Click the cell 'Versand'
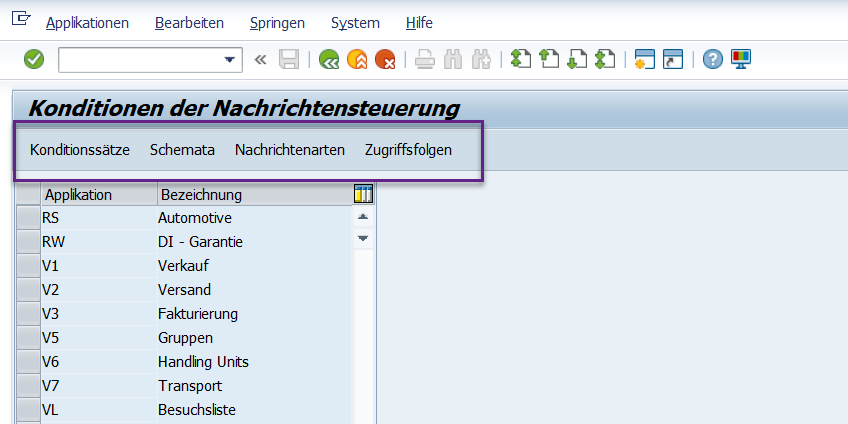848x424 pixels. click(x=255, y=290)
